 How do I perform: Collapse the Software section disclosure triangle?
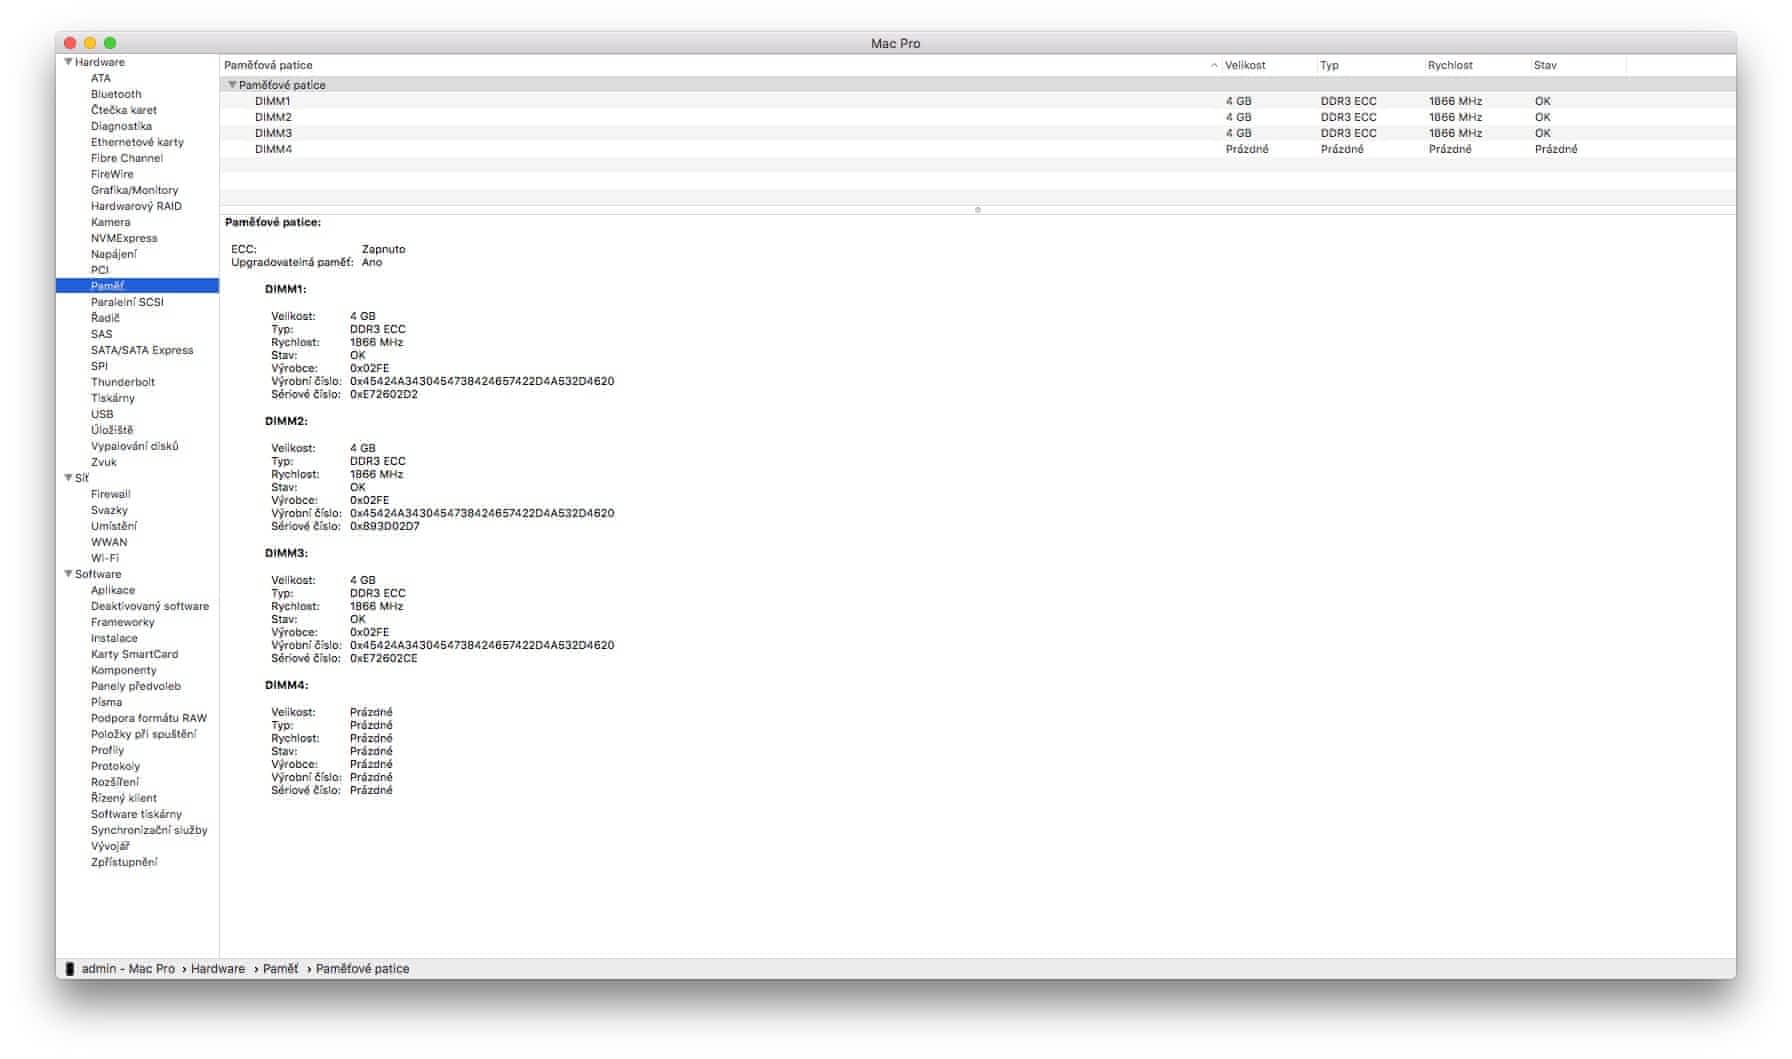[68, 574]
